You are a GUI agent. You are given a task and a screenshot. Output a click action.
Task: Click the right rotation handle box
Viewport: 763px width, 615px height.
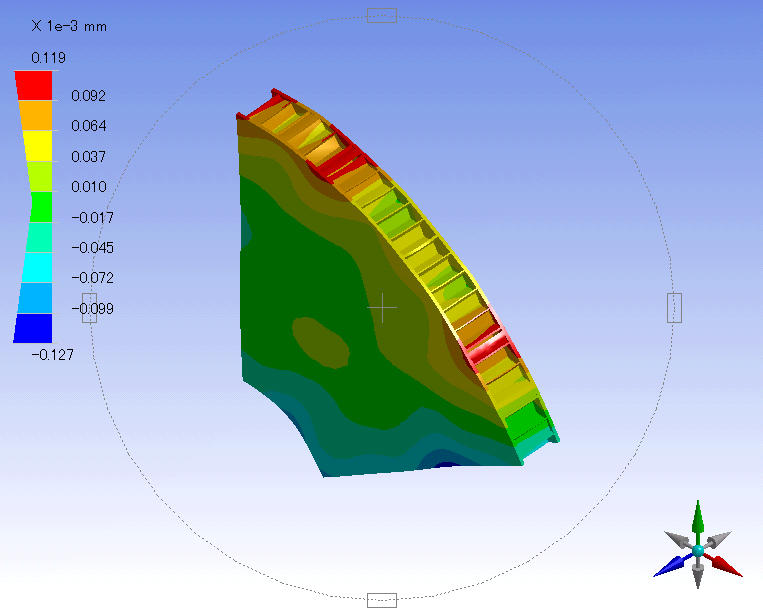pos(674,308)
